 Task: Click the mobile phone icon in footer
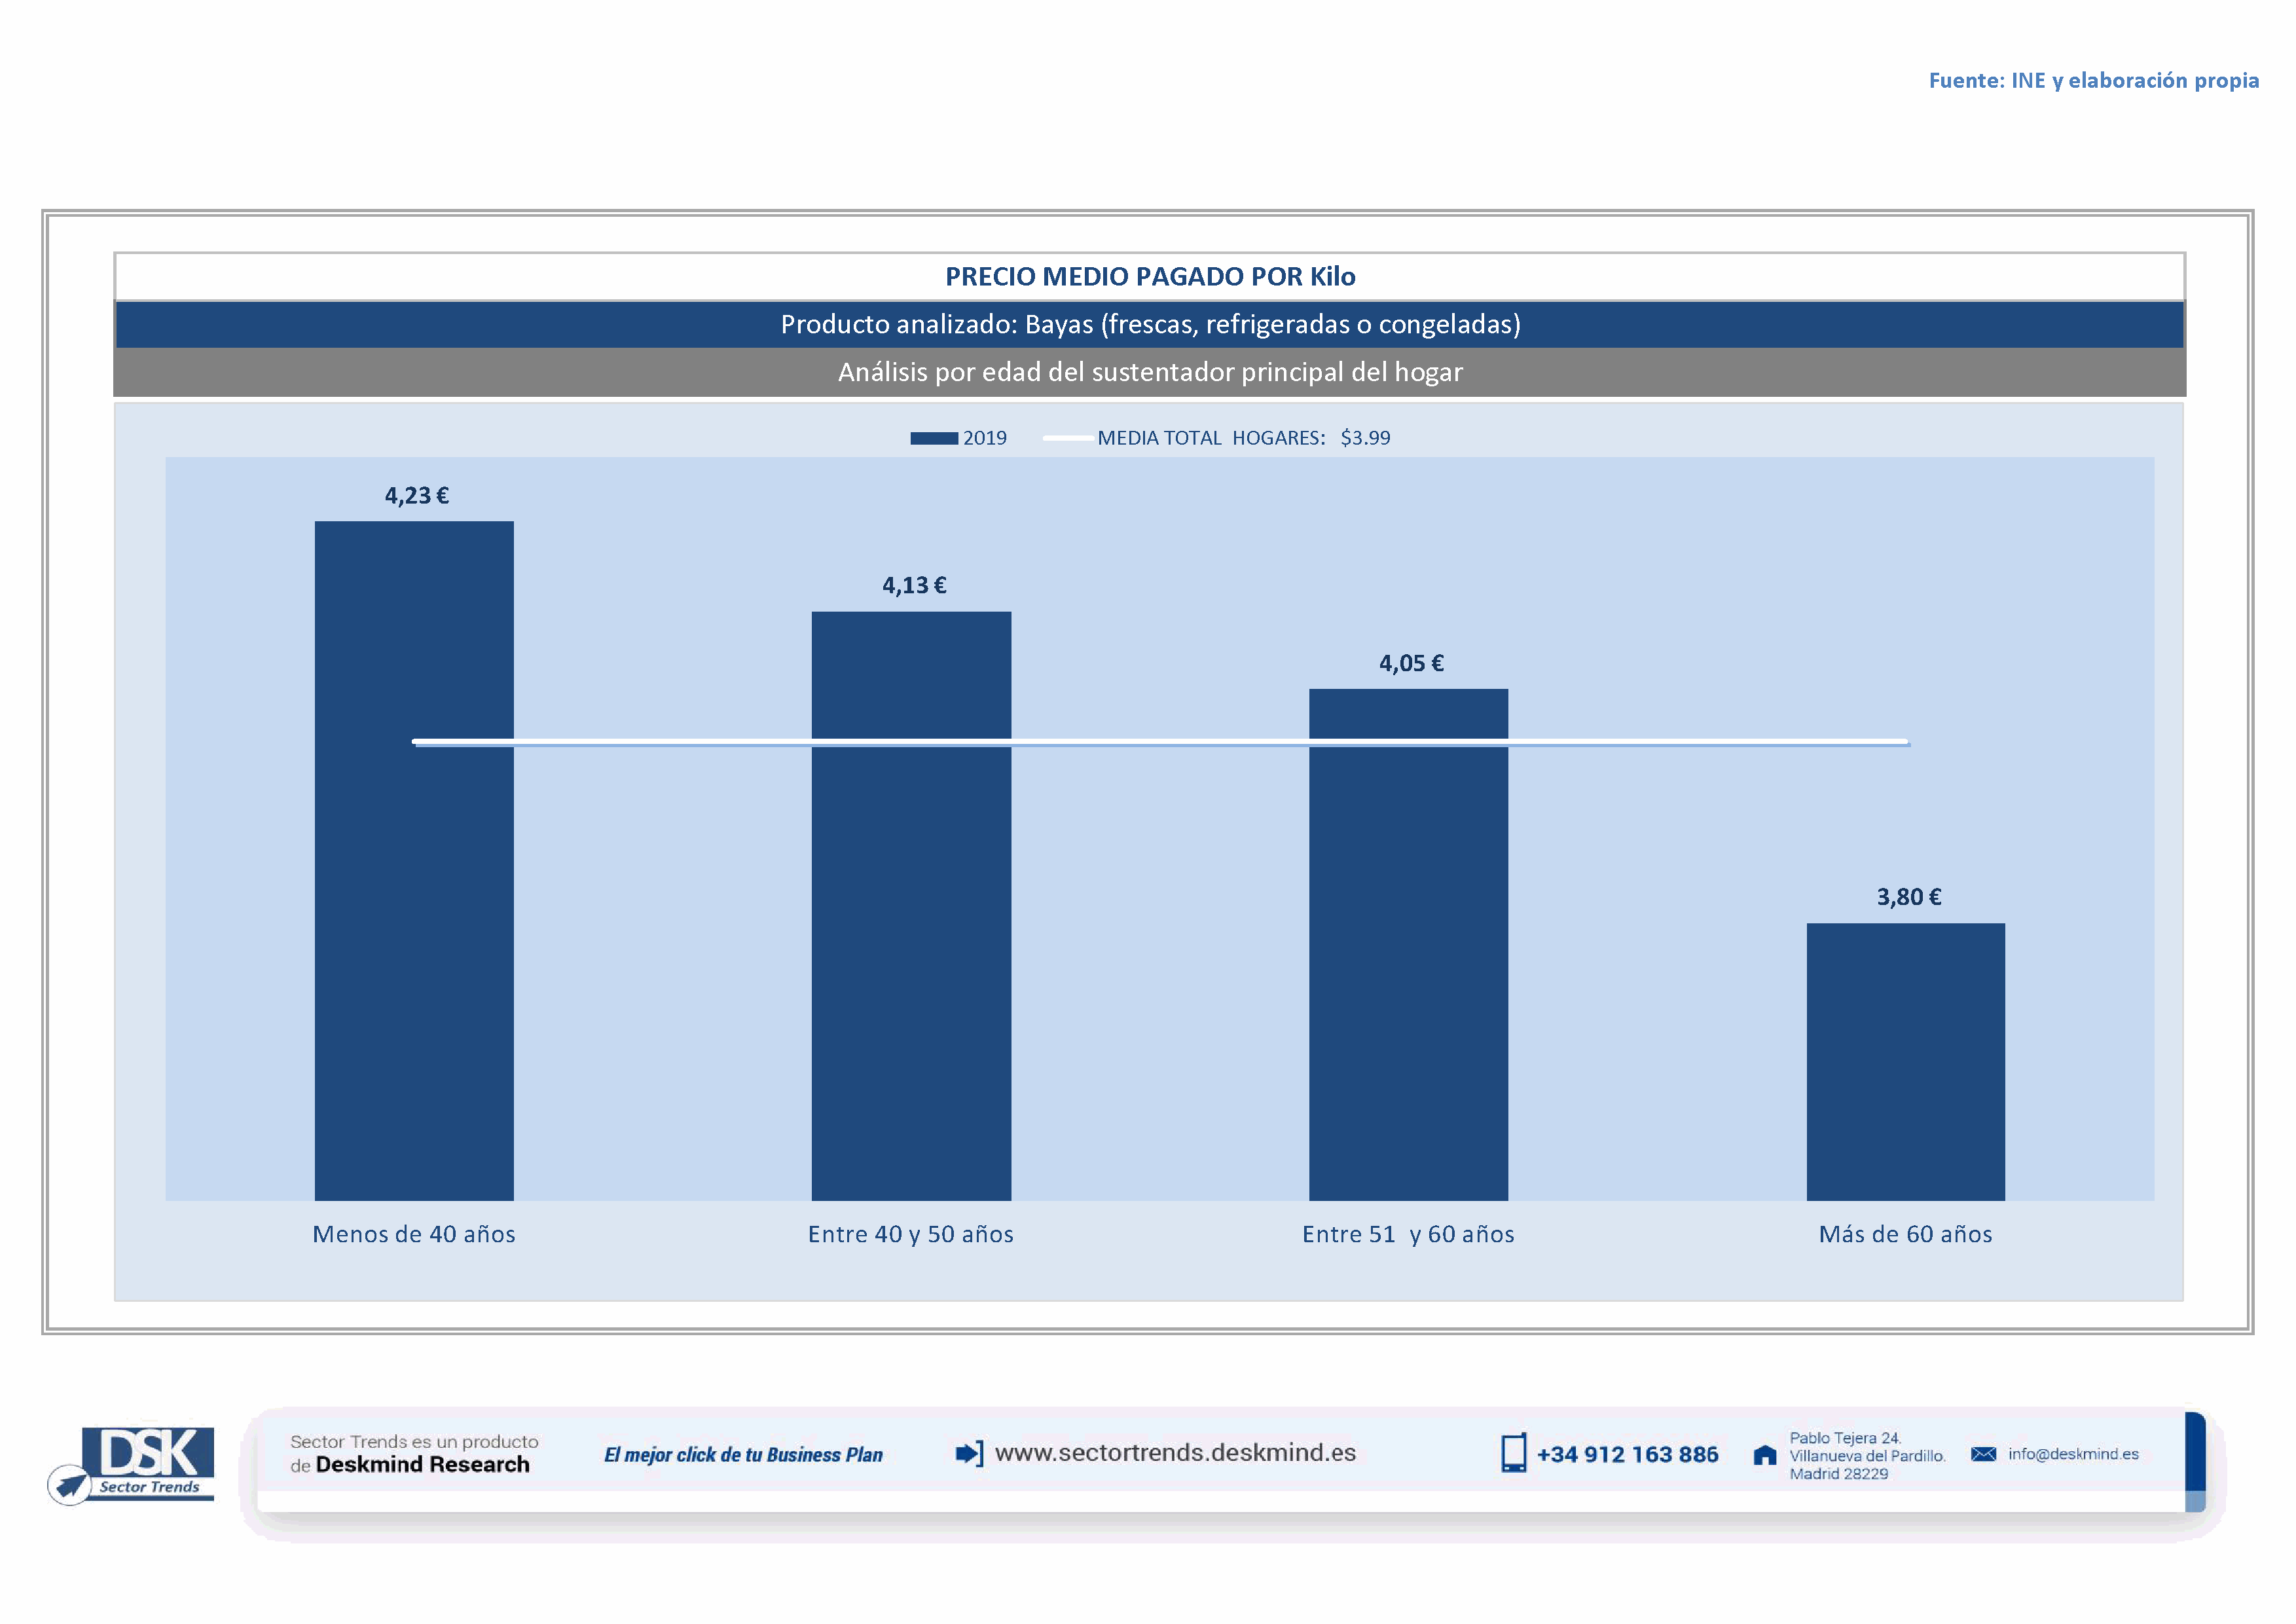(1513, 1453)
